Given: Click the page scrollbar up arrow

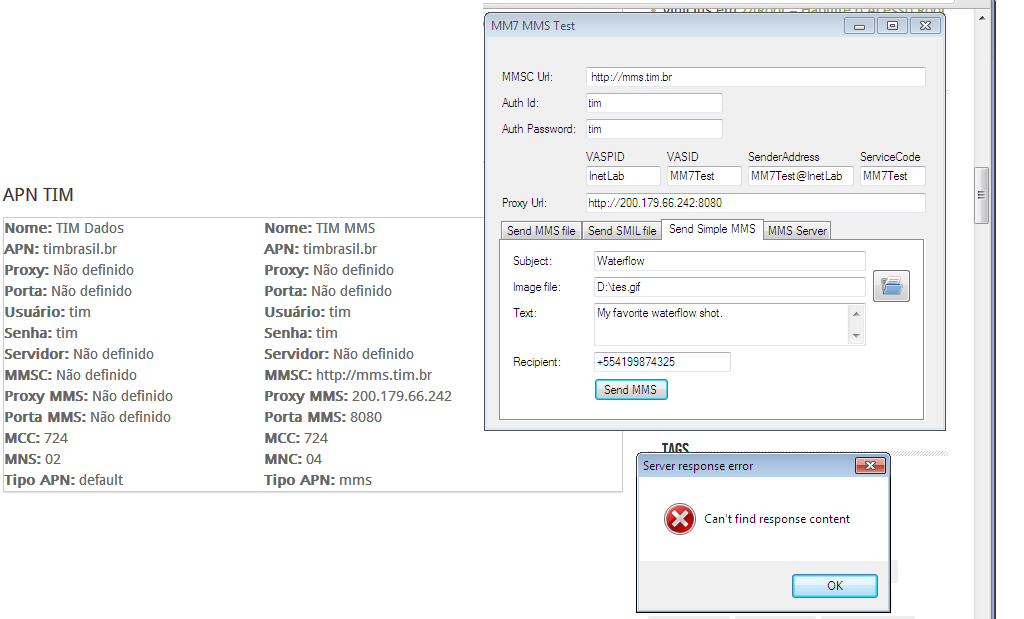Looking at the screenshot, I should [982, 18].
